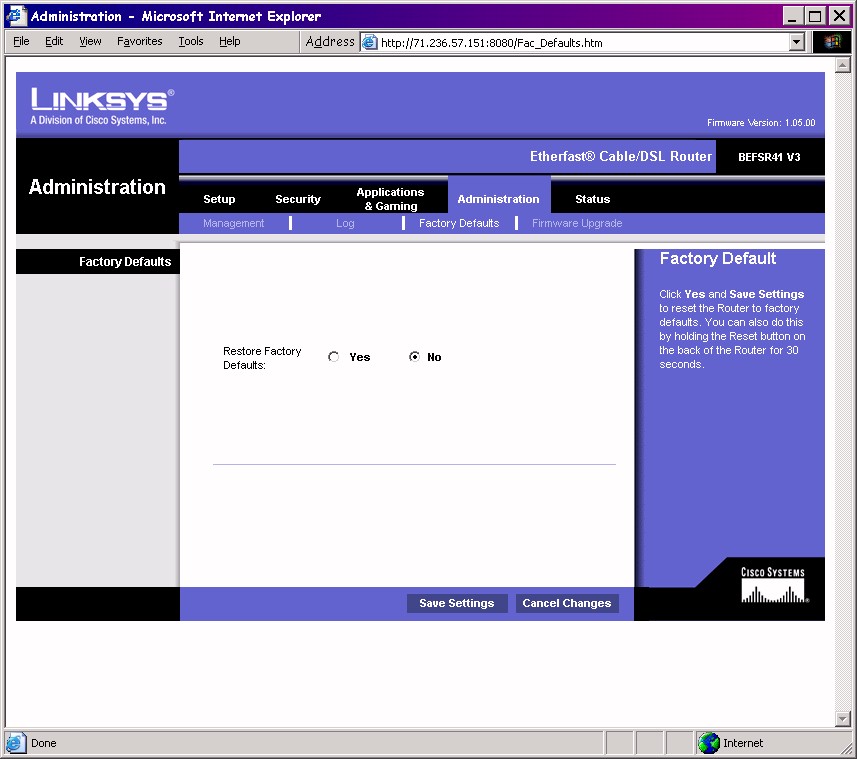Open the Management sub-tab

click(x=233, y=223)
